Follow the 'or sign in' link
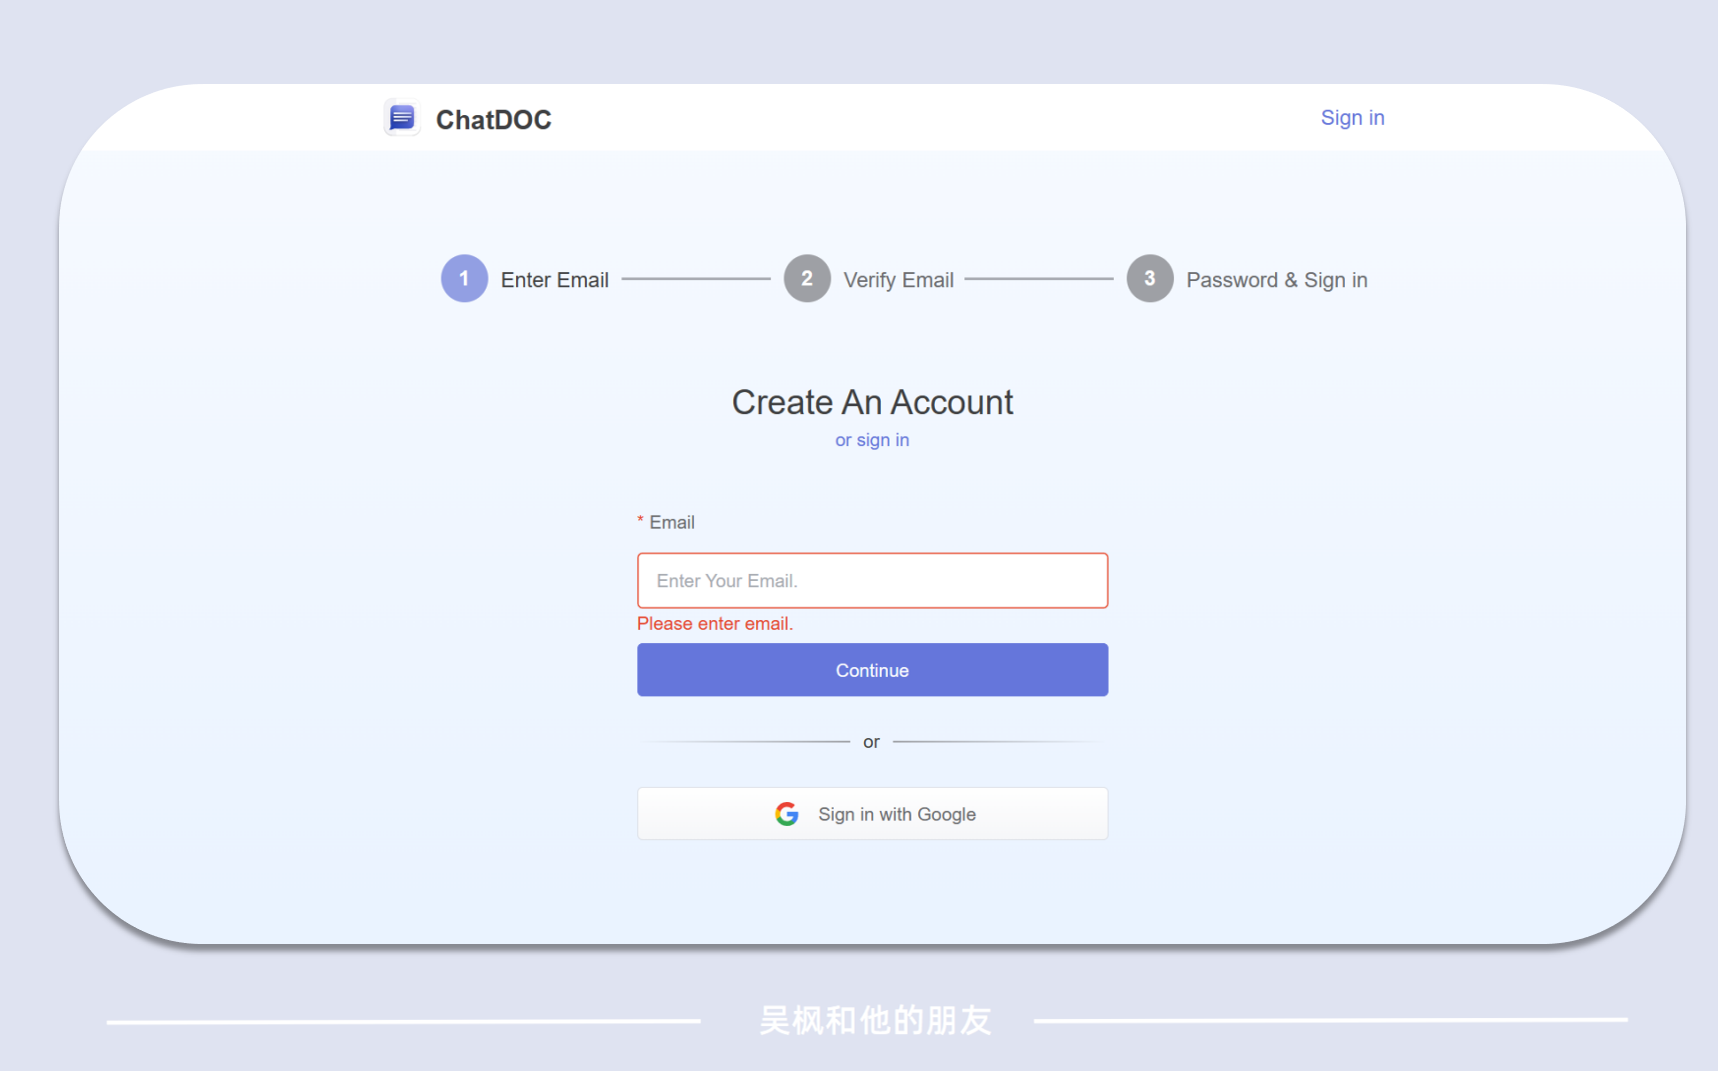The height and width of the screenshot is (1071, 1718). pos(872,440)
